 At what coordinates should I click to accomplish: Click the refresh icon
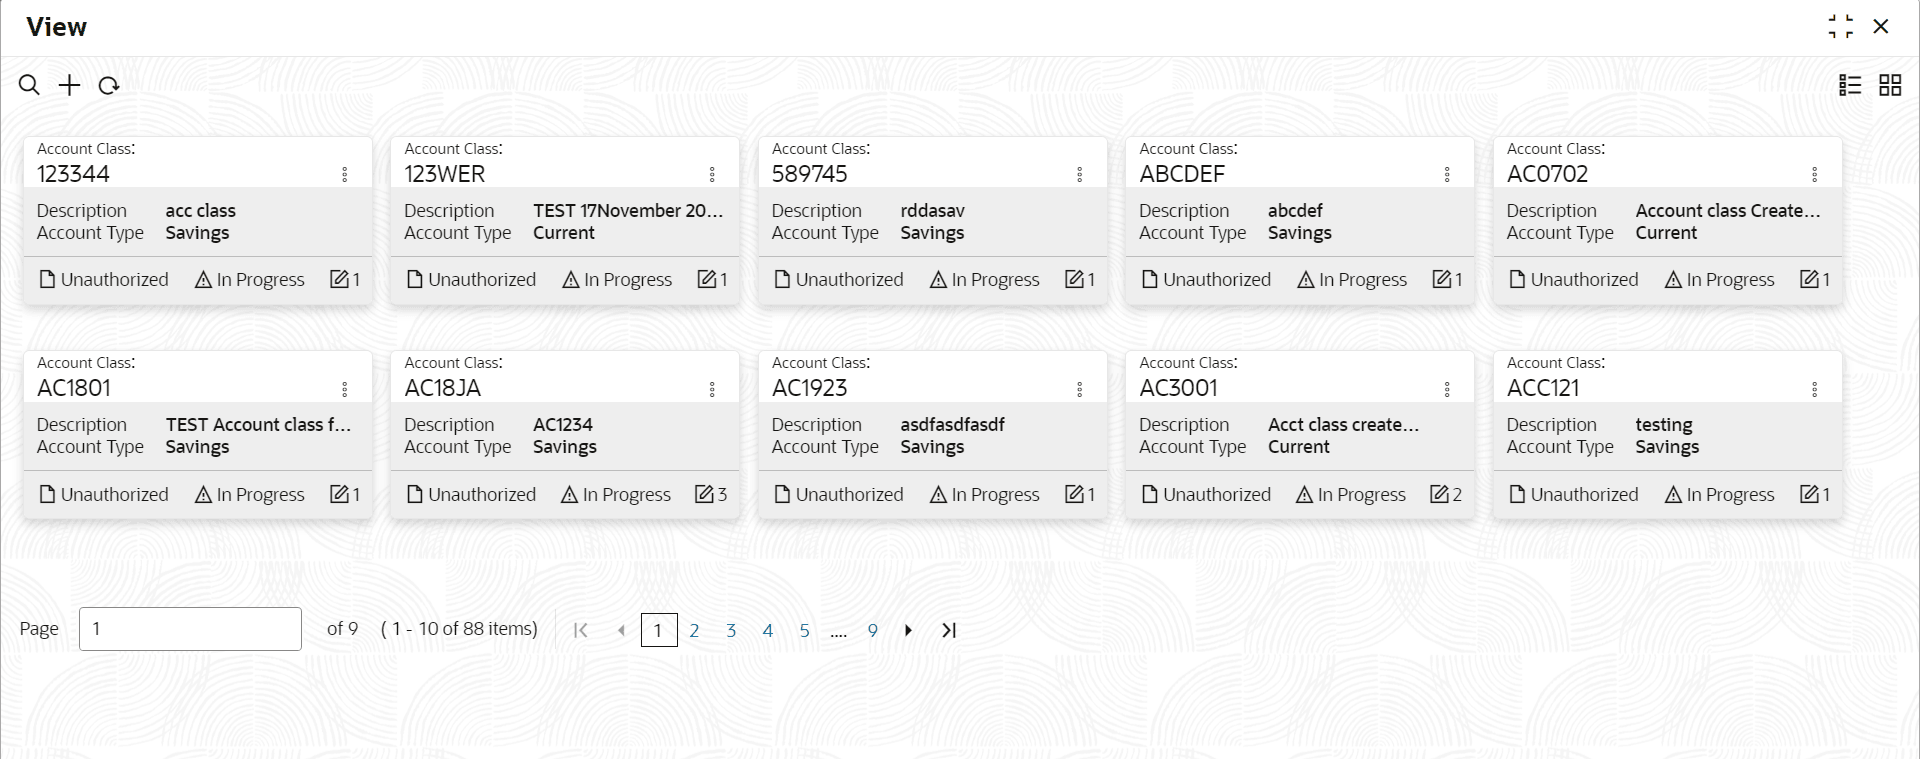(109, 85)
